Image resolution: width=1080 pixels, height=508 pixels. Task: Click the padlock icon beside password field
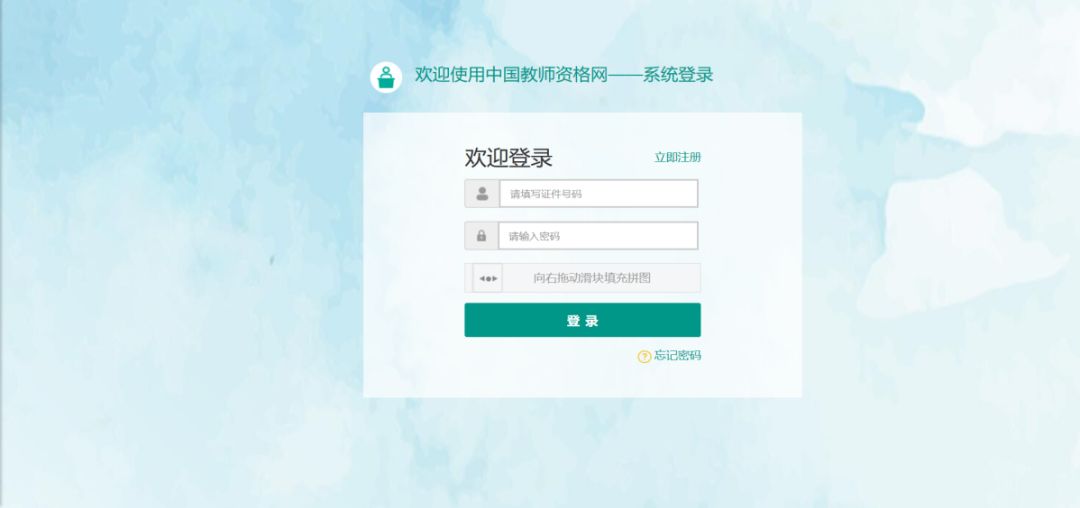click(481, 235)
